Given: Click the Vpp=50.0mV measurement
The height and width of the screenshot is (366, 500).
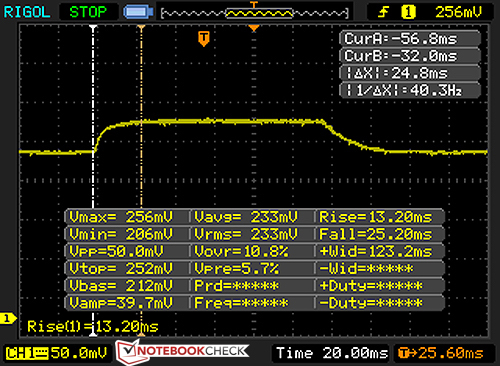Looking at the screenshot, I should (117, 251).
